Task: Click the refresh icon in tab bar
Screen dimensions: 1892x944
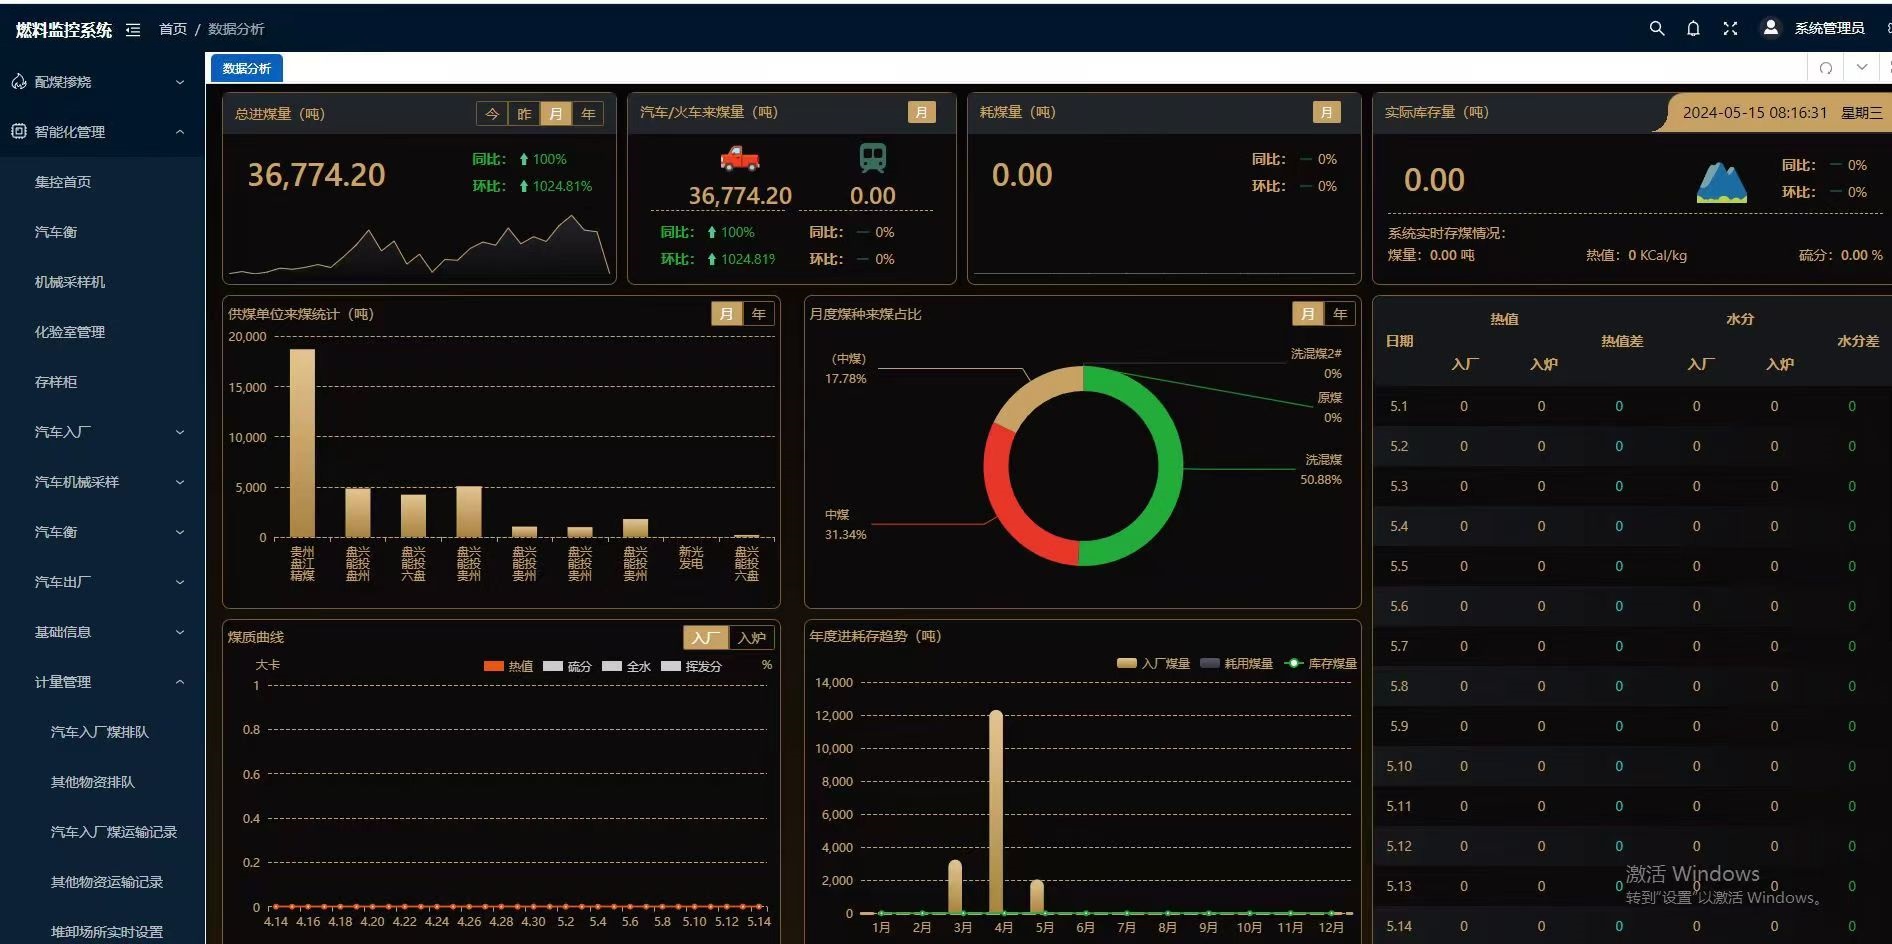Action: coord(1826,68)
